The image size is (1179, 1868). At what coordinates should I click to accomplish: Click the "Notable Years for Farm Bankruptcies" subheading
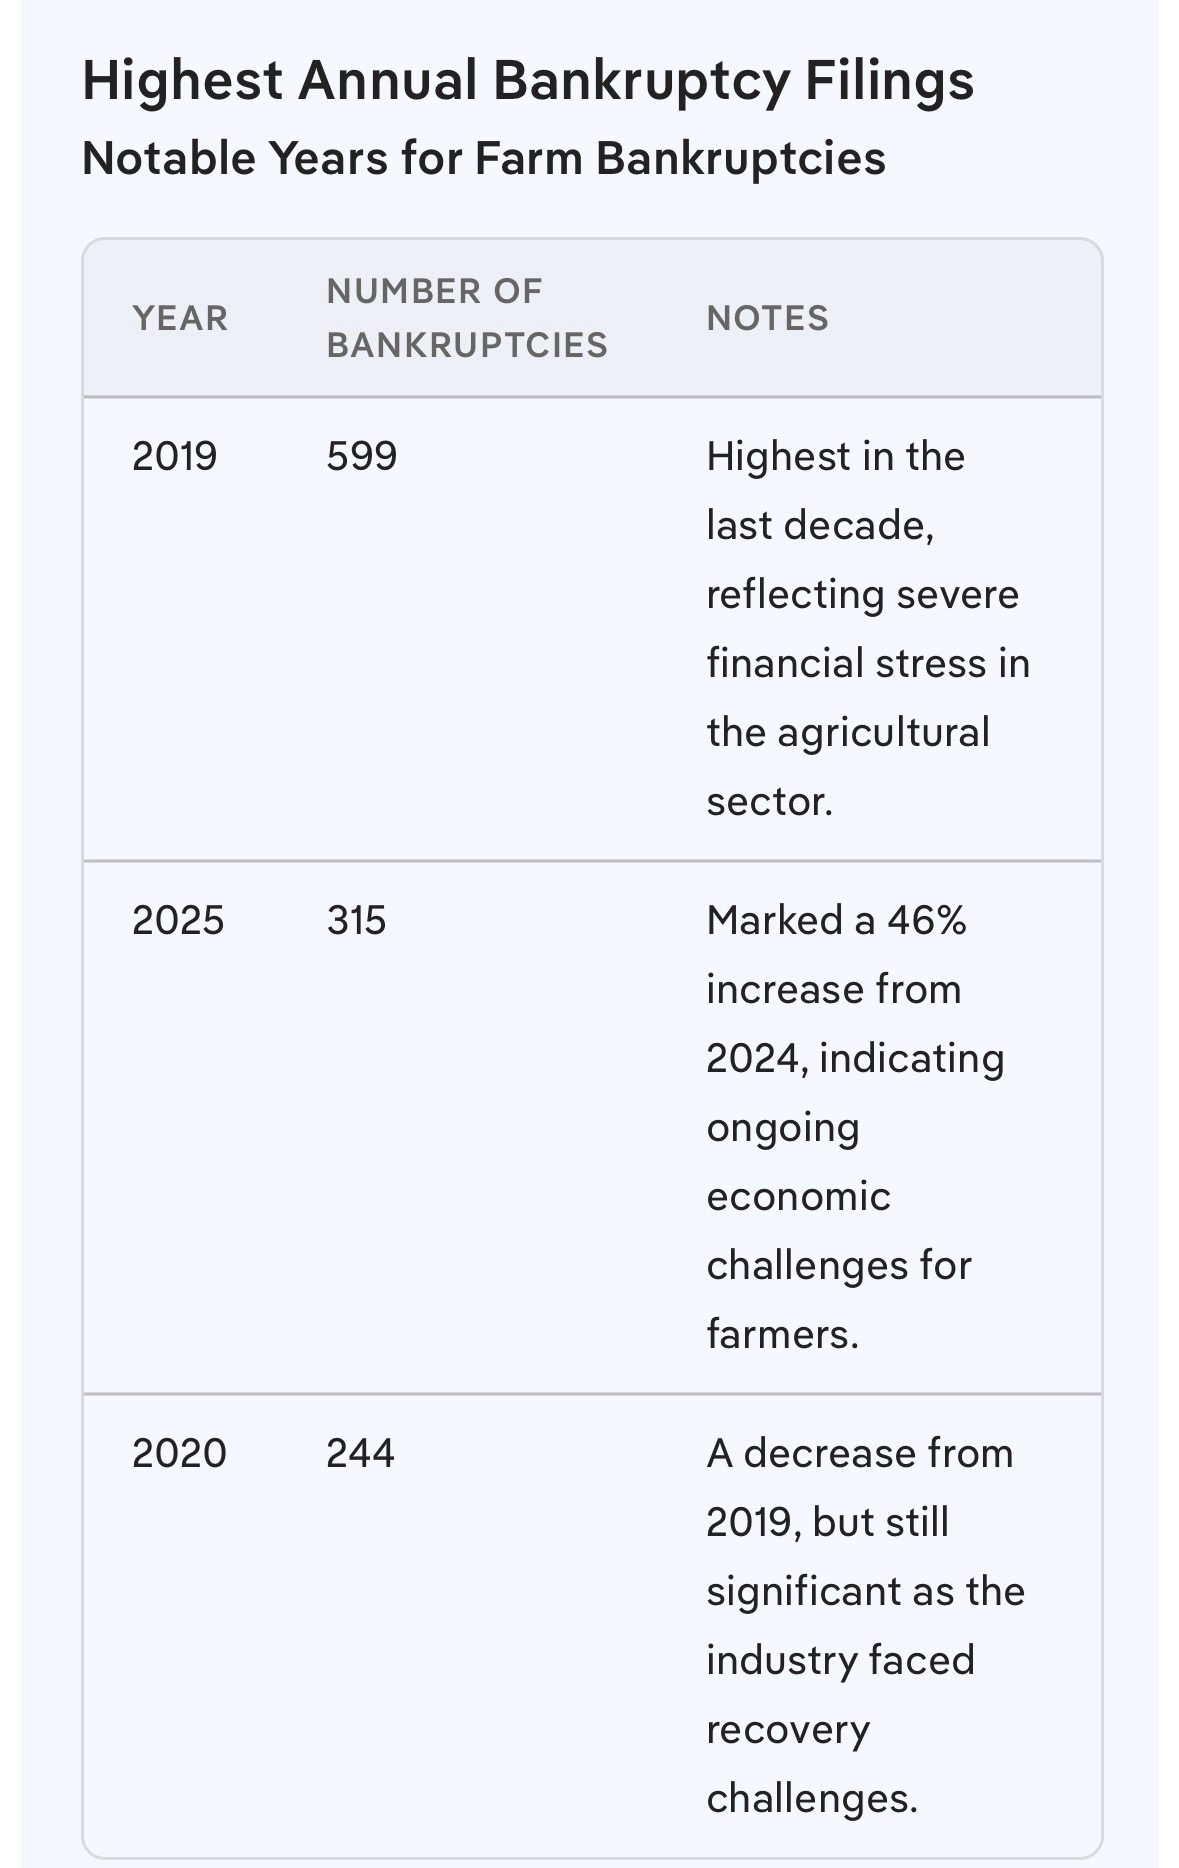(x=483, y=158)
